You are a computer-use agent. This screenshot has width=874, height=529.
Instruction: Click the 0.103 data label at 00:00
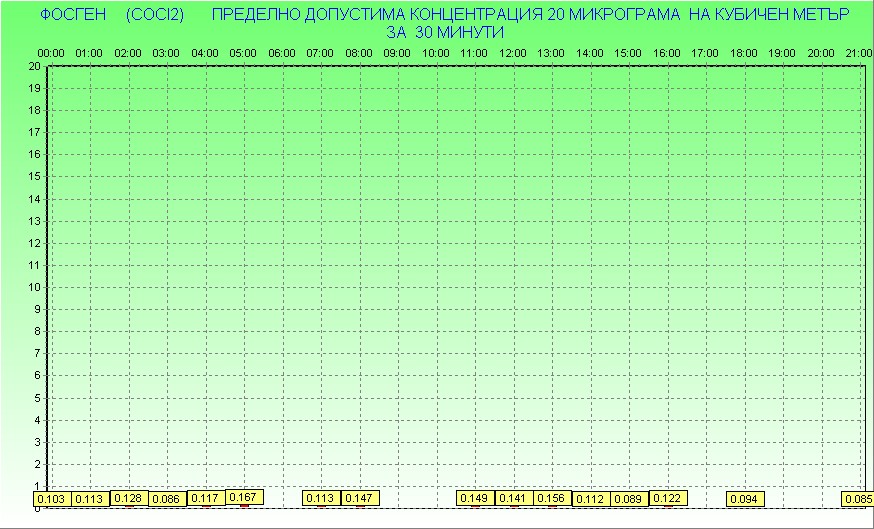(x=50, y=499)
